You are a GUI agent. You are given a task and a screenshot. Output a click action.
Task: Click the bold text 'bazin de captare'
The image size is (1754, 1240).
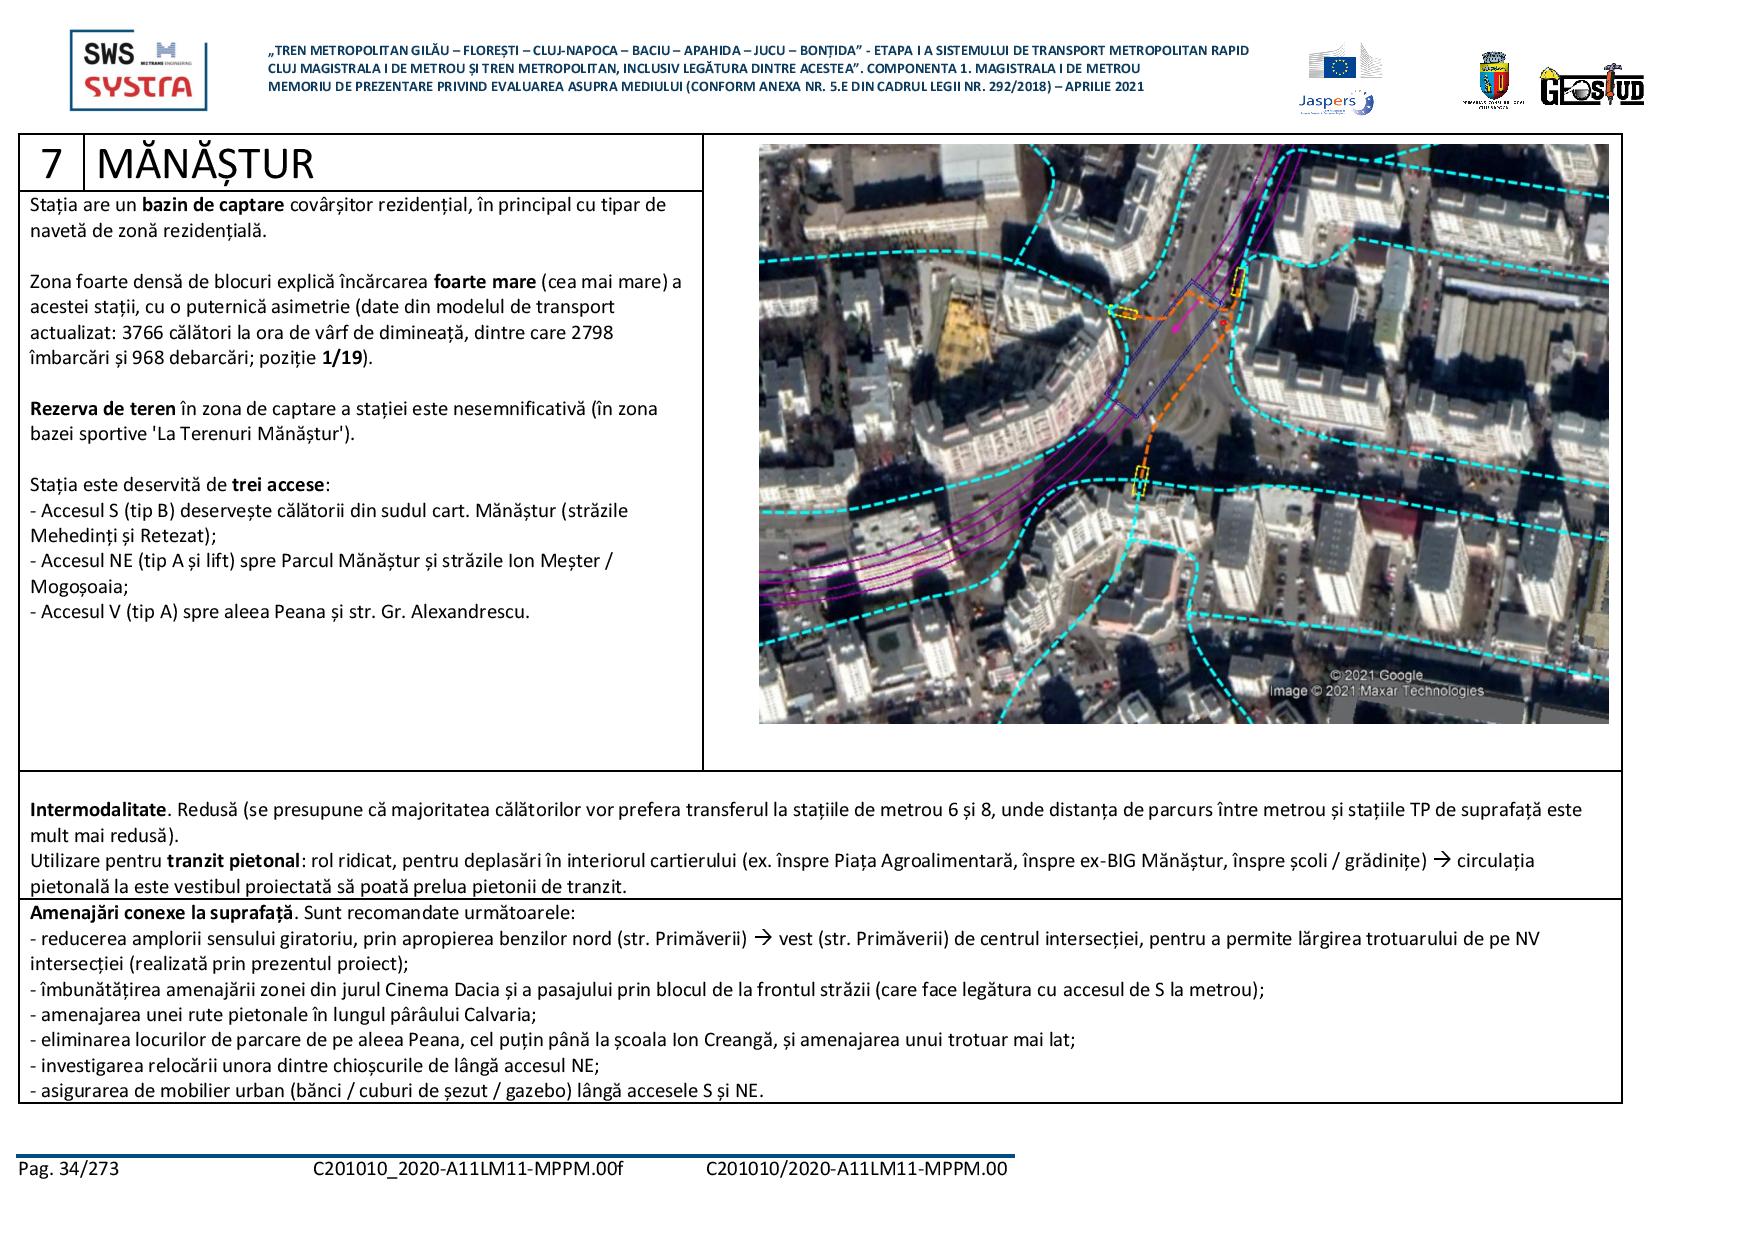212,205
